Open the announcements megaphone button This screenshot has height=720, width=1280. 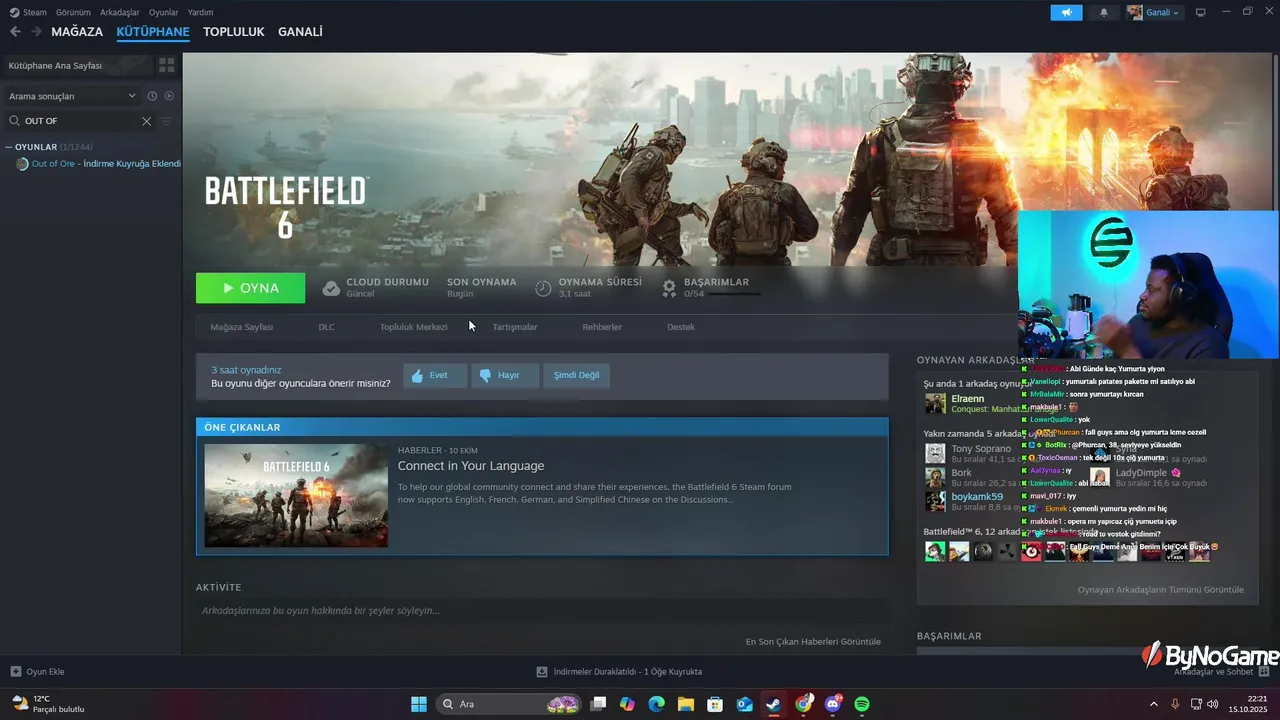1066,13
